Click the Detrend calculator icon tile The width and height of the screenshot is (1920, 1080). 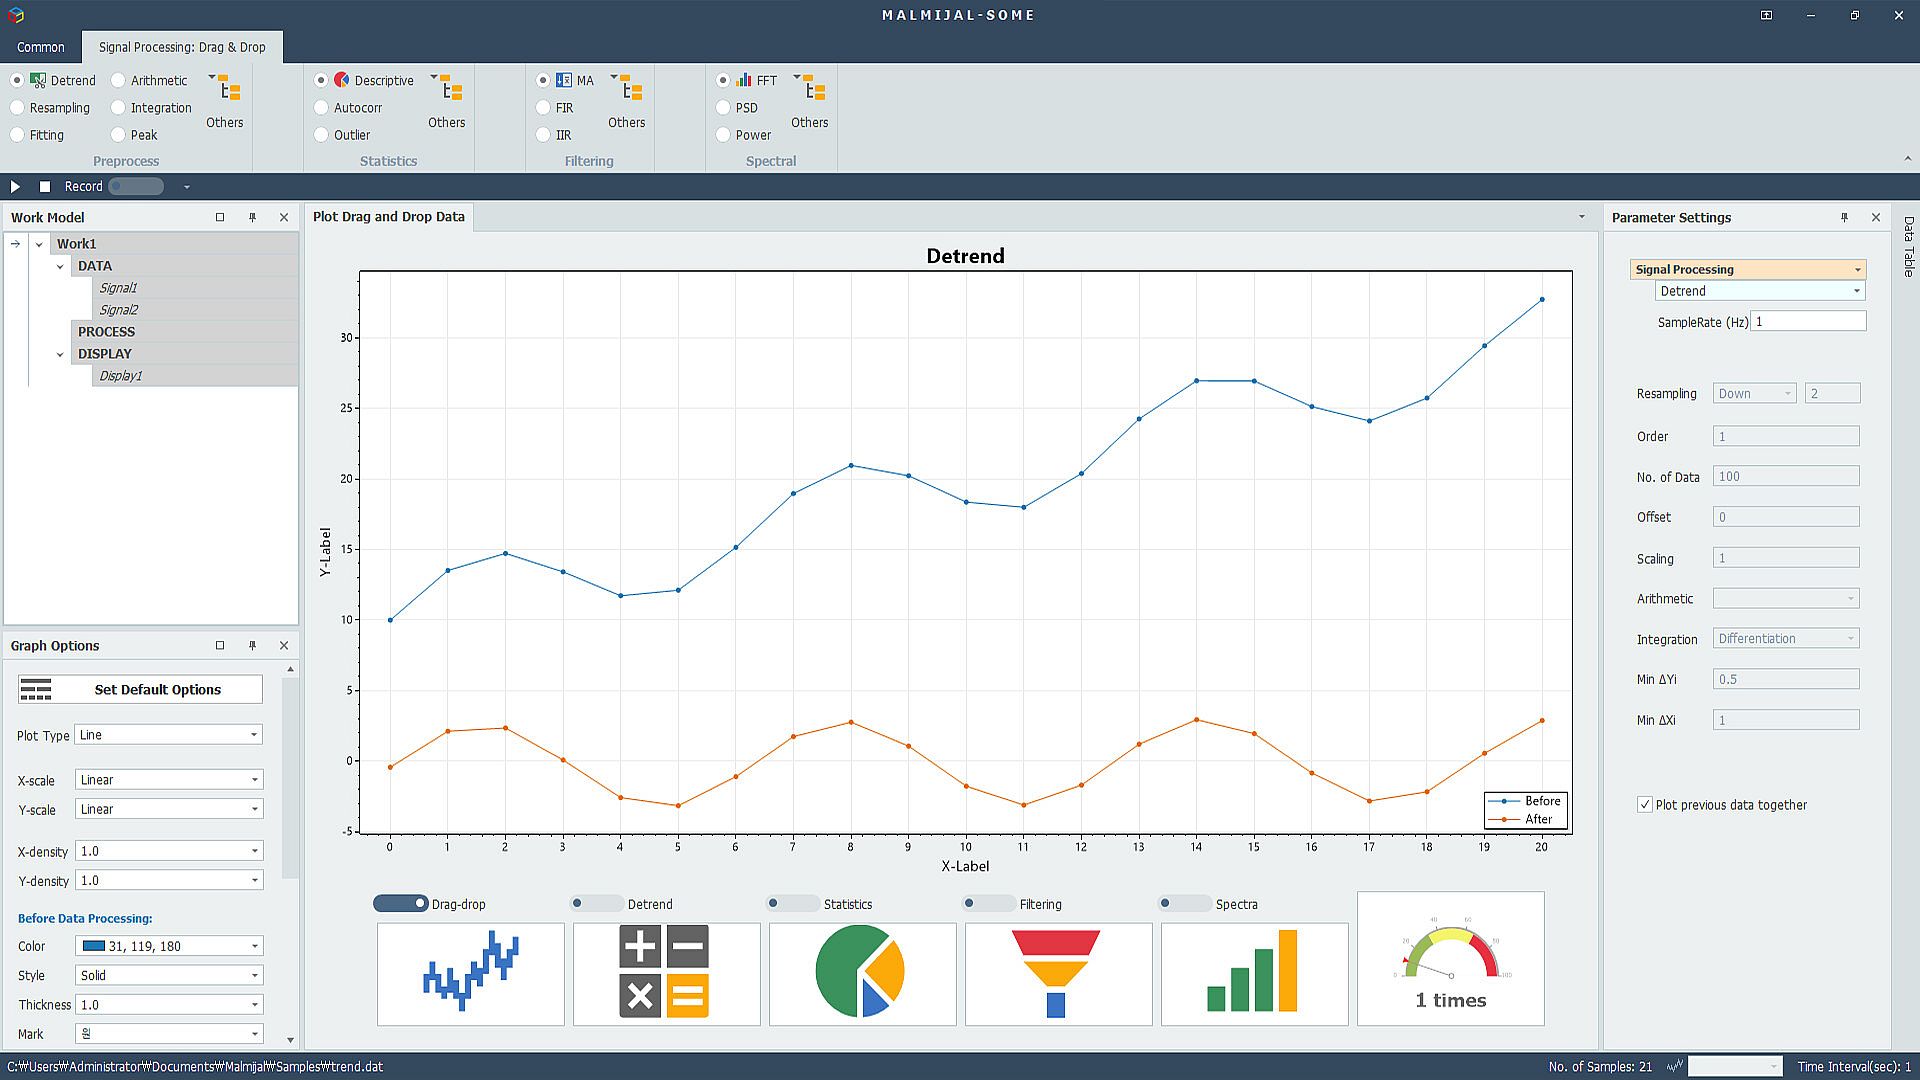click(x=666, y=973)
